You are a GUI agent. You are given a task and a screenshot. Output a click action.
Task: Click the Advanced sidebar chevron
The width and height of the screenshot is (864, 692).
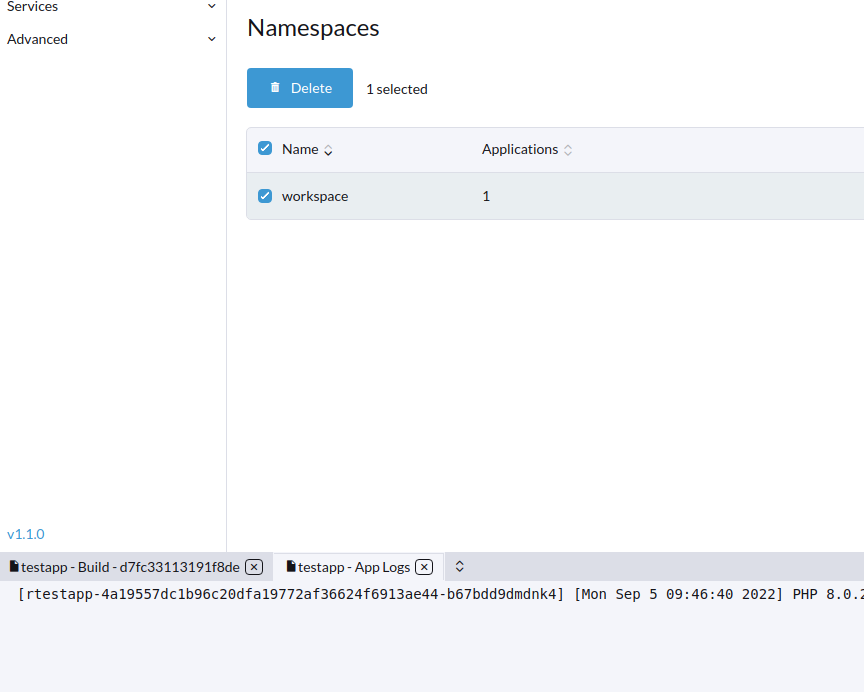pos(211,38)
